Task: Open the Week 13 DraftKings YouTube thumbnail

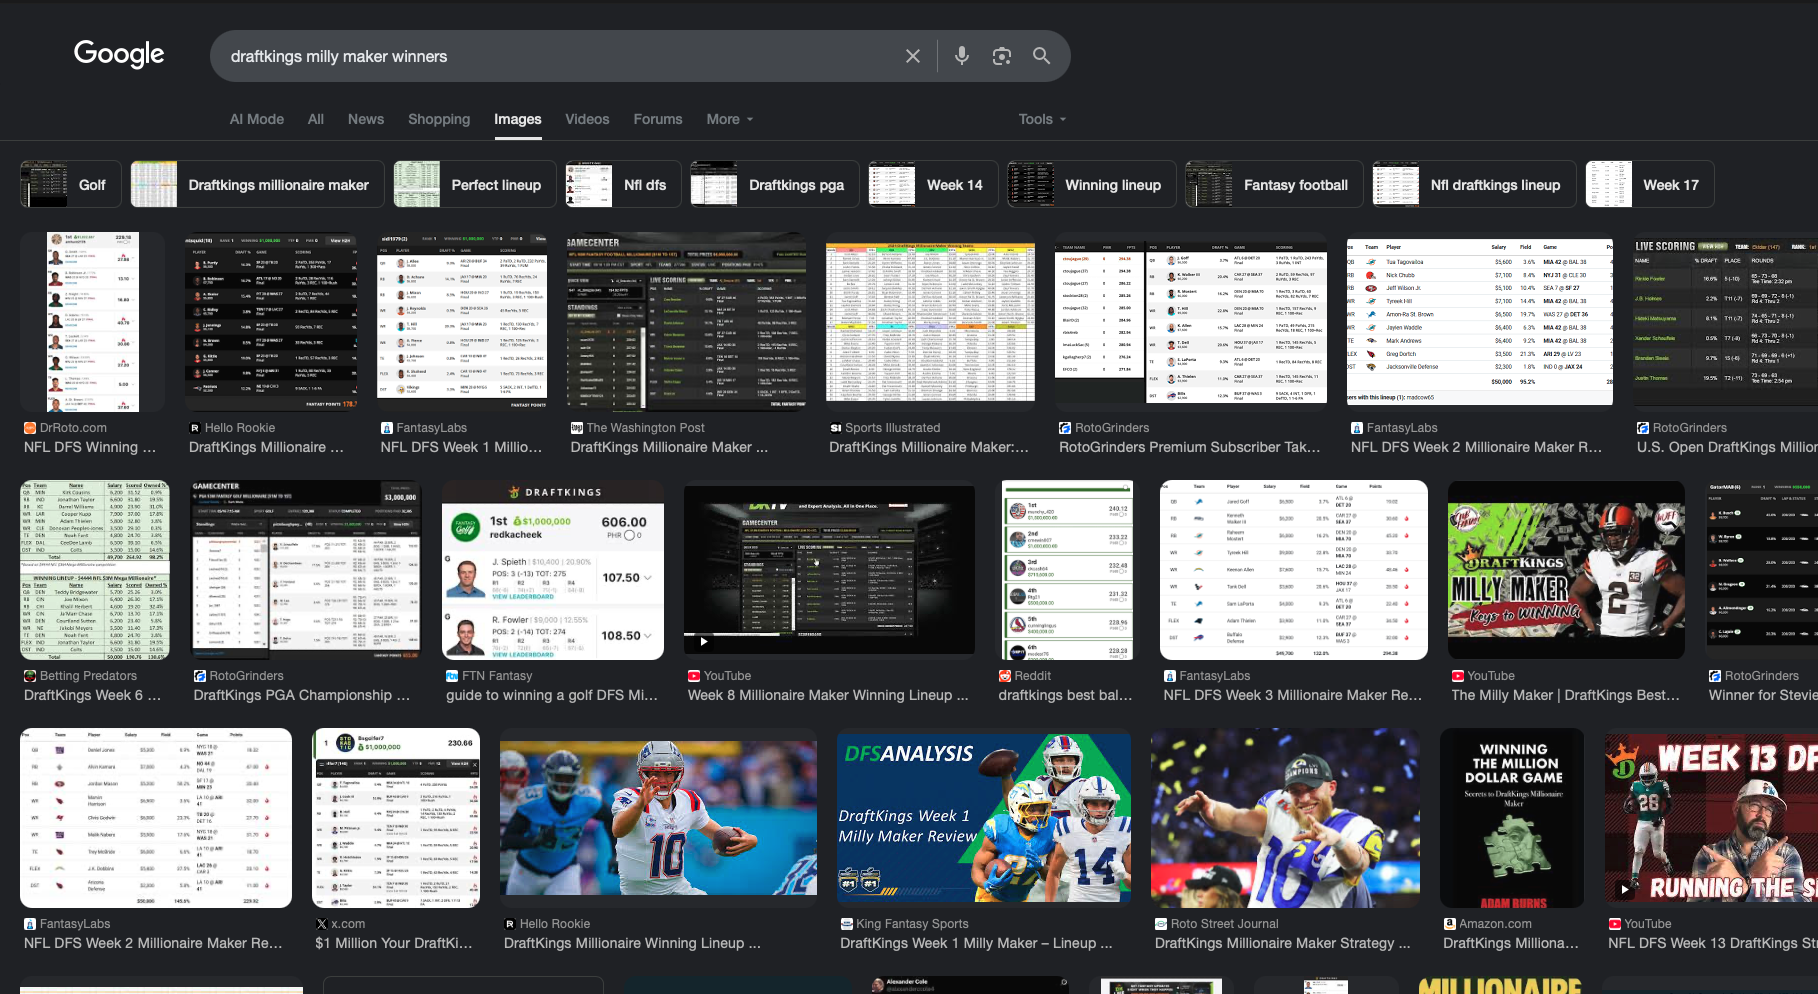Action: [1711, 818]
